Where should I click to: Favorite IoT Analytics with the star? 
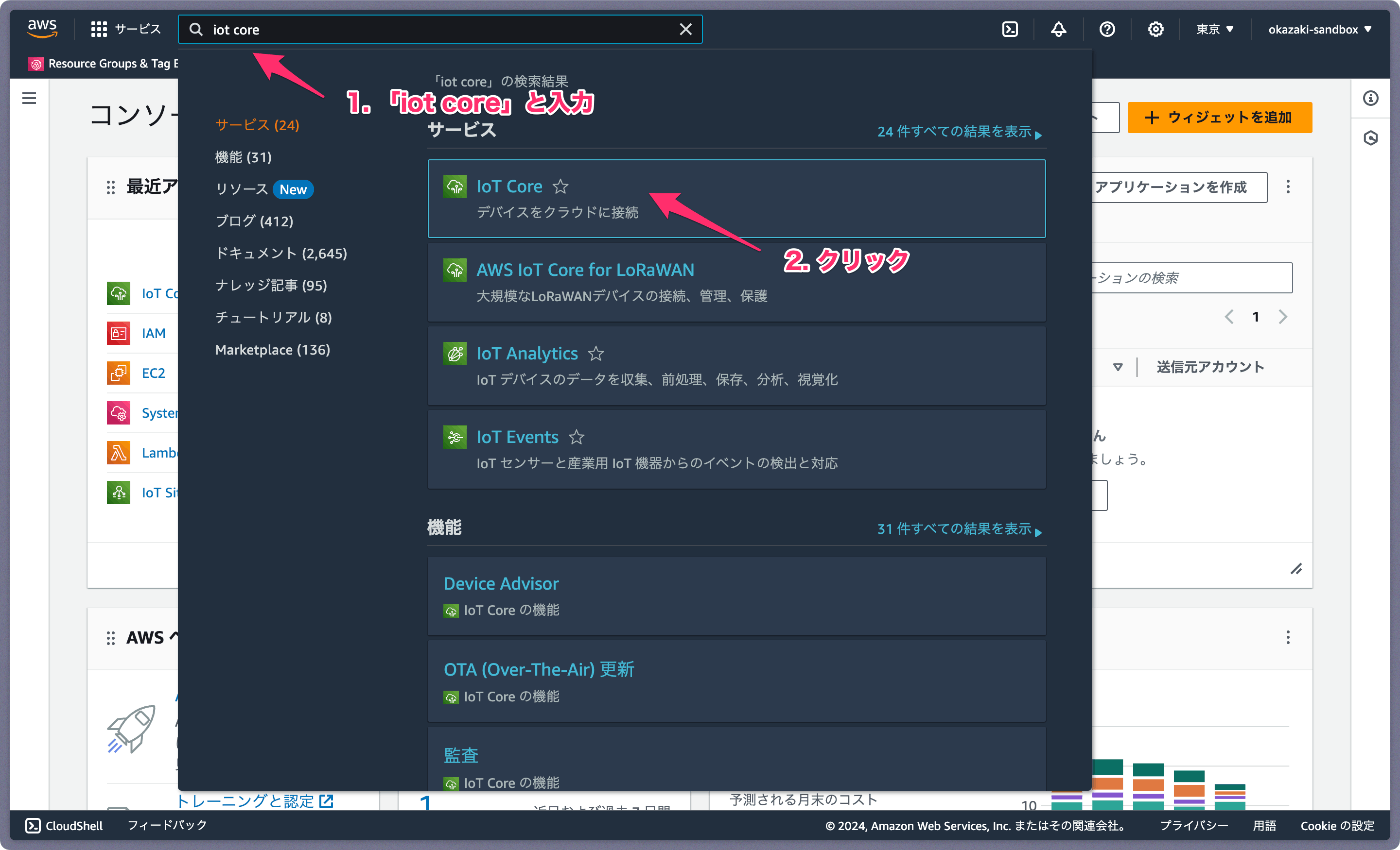596,353
